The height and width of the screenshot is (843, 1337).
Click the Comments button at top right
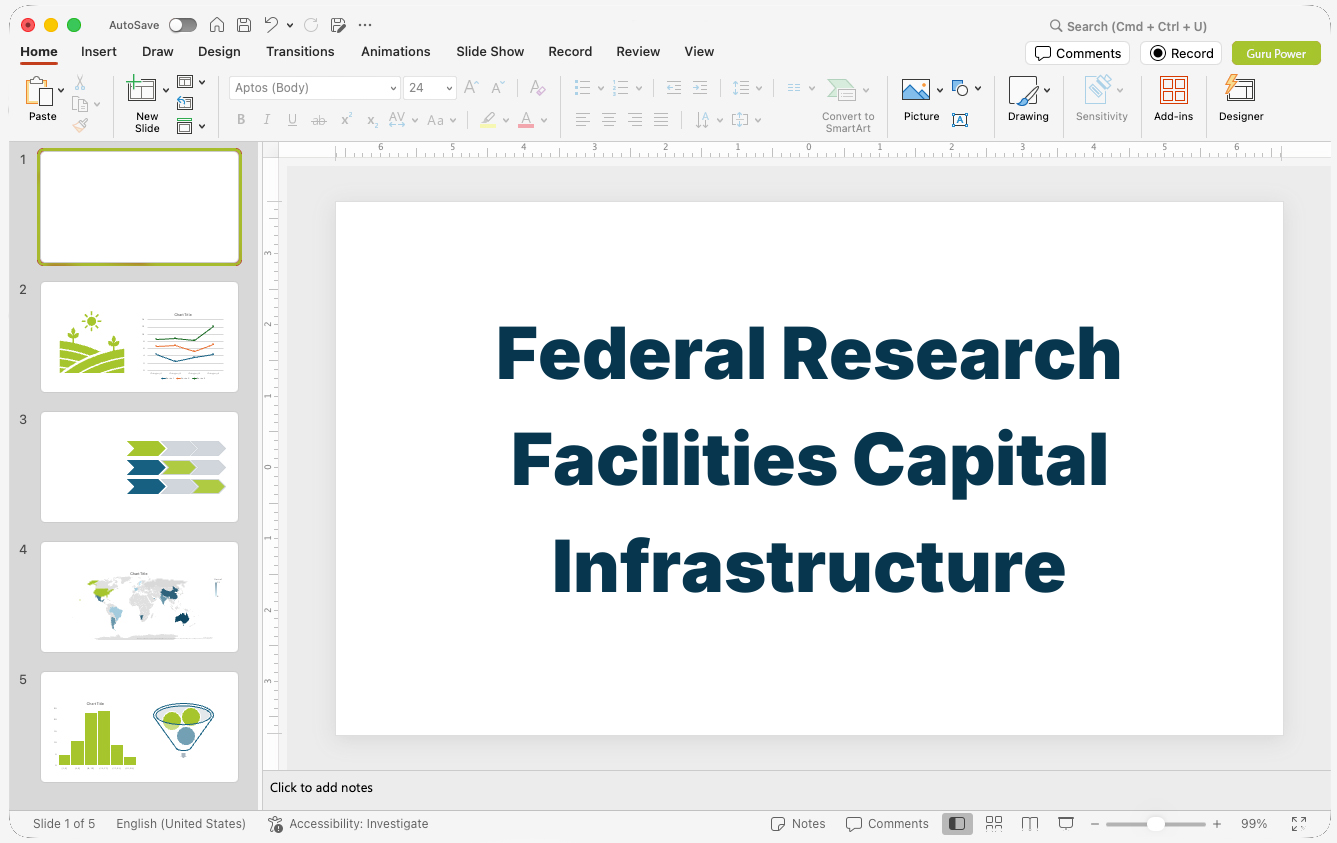(x=1077, y=53)
